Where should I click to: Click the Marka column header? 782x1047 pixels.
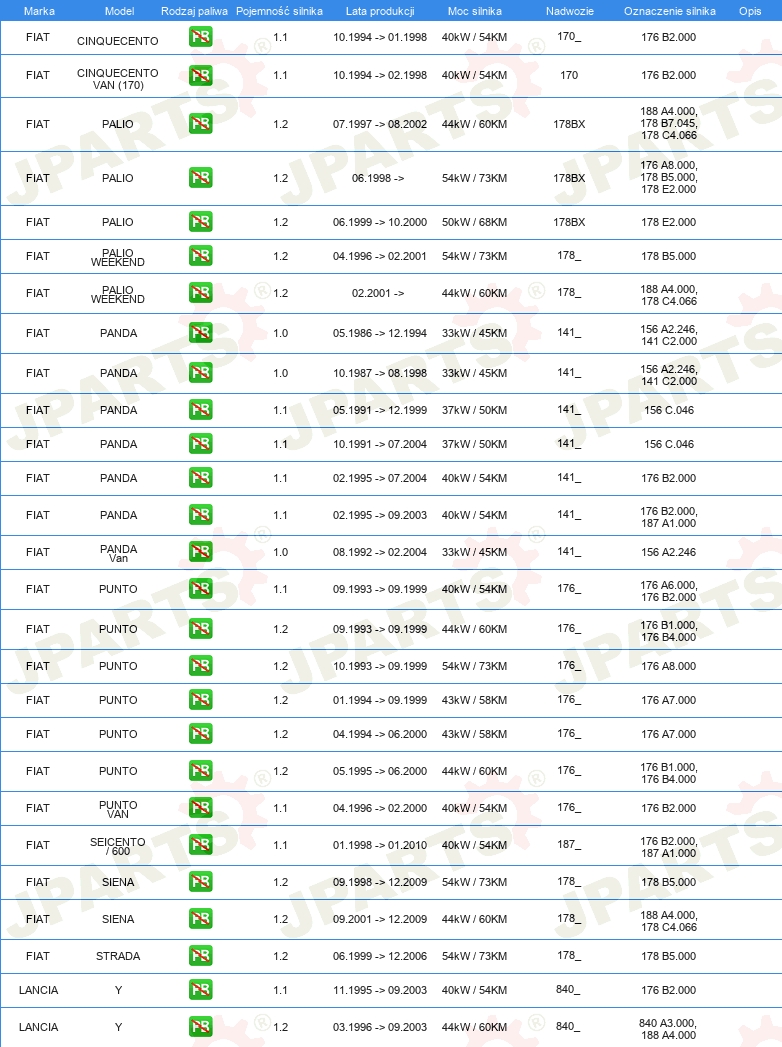(39, 11)
